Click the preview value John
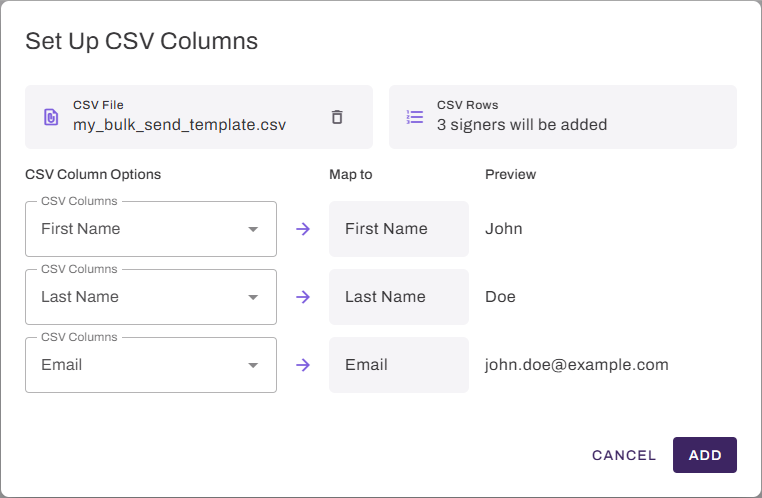 (x=503, y=229)
